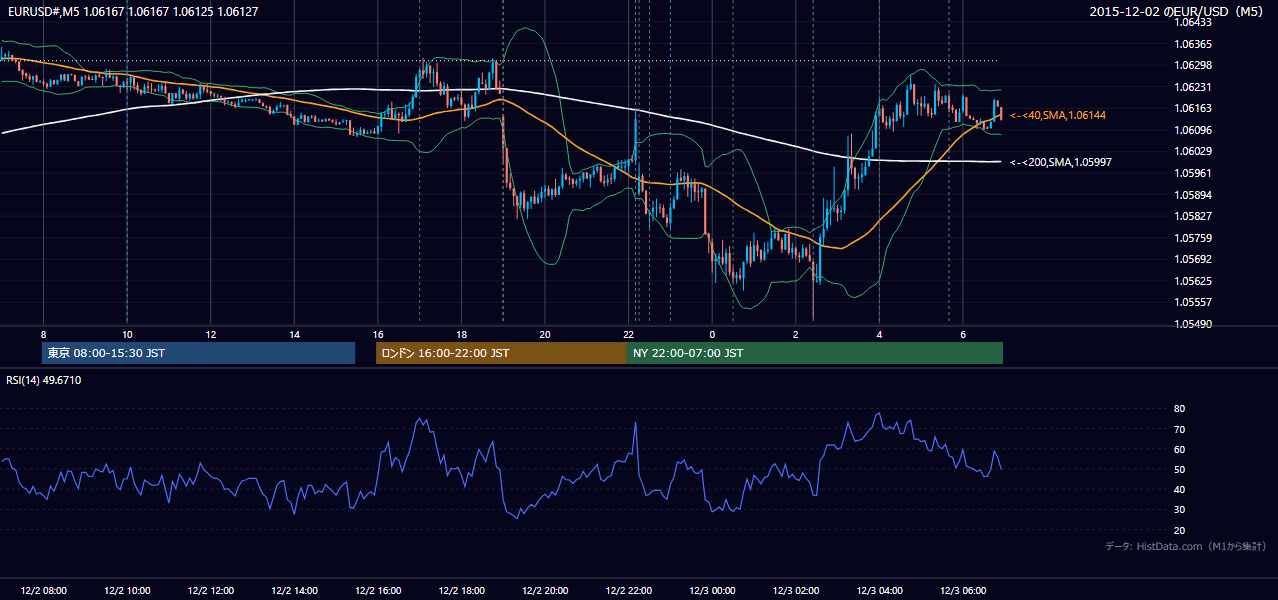
Task: Click price axis value 1.06029
Action: [1193, 151]
